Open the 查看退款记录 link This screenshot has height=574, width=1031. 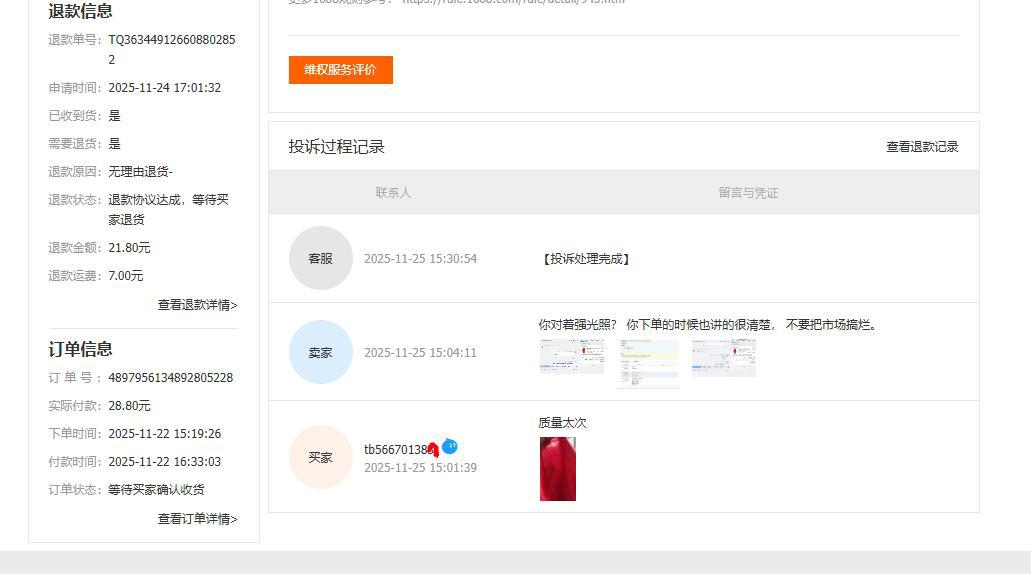(x=922, y=147)
